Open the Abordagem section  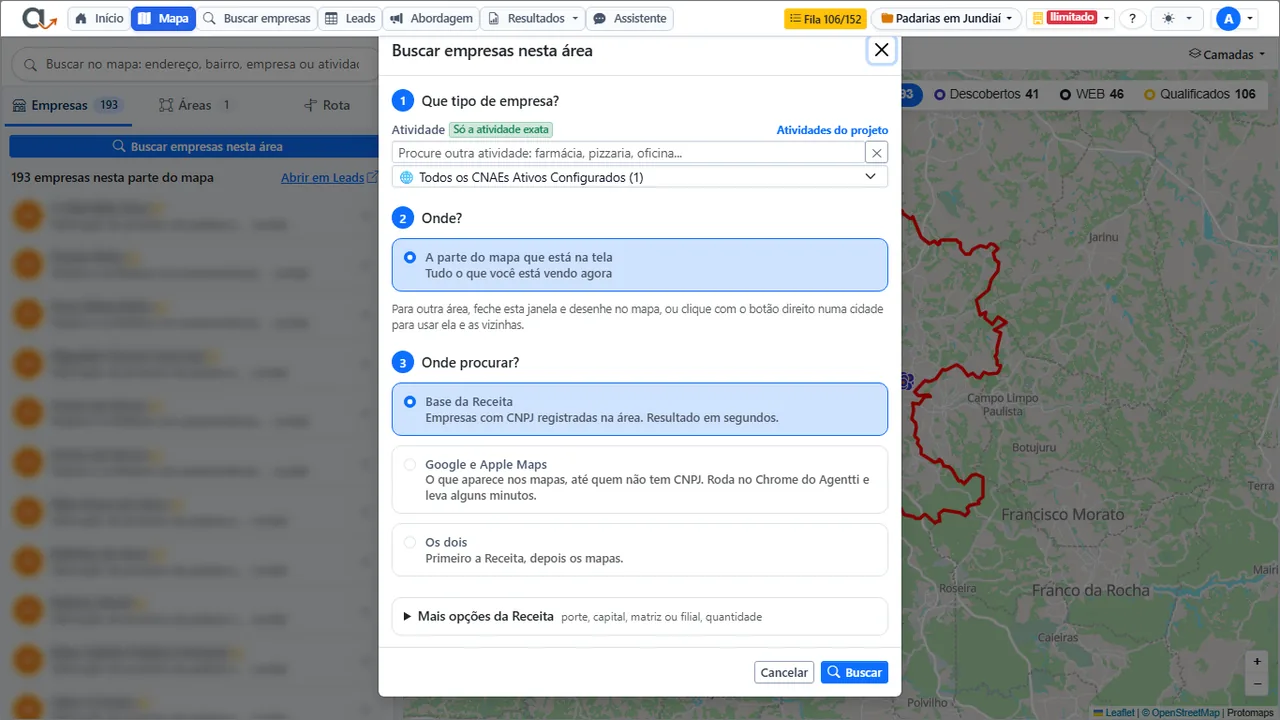(x=430, y=19)
